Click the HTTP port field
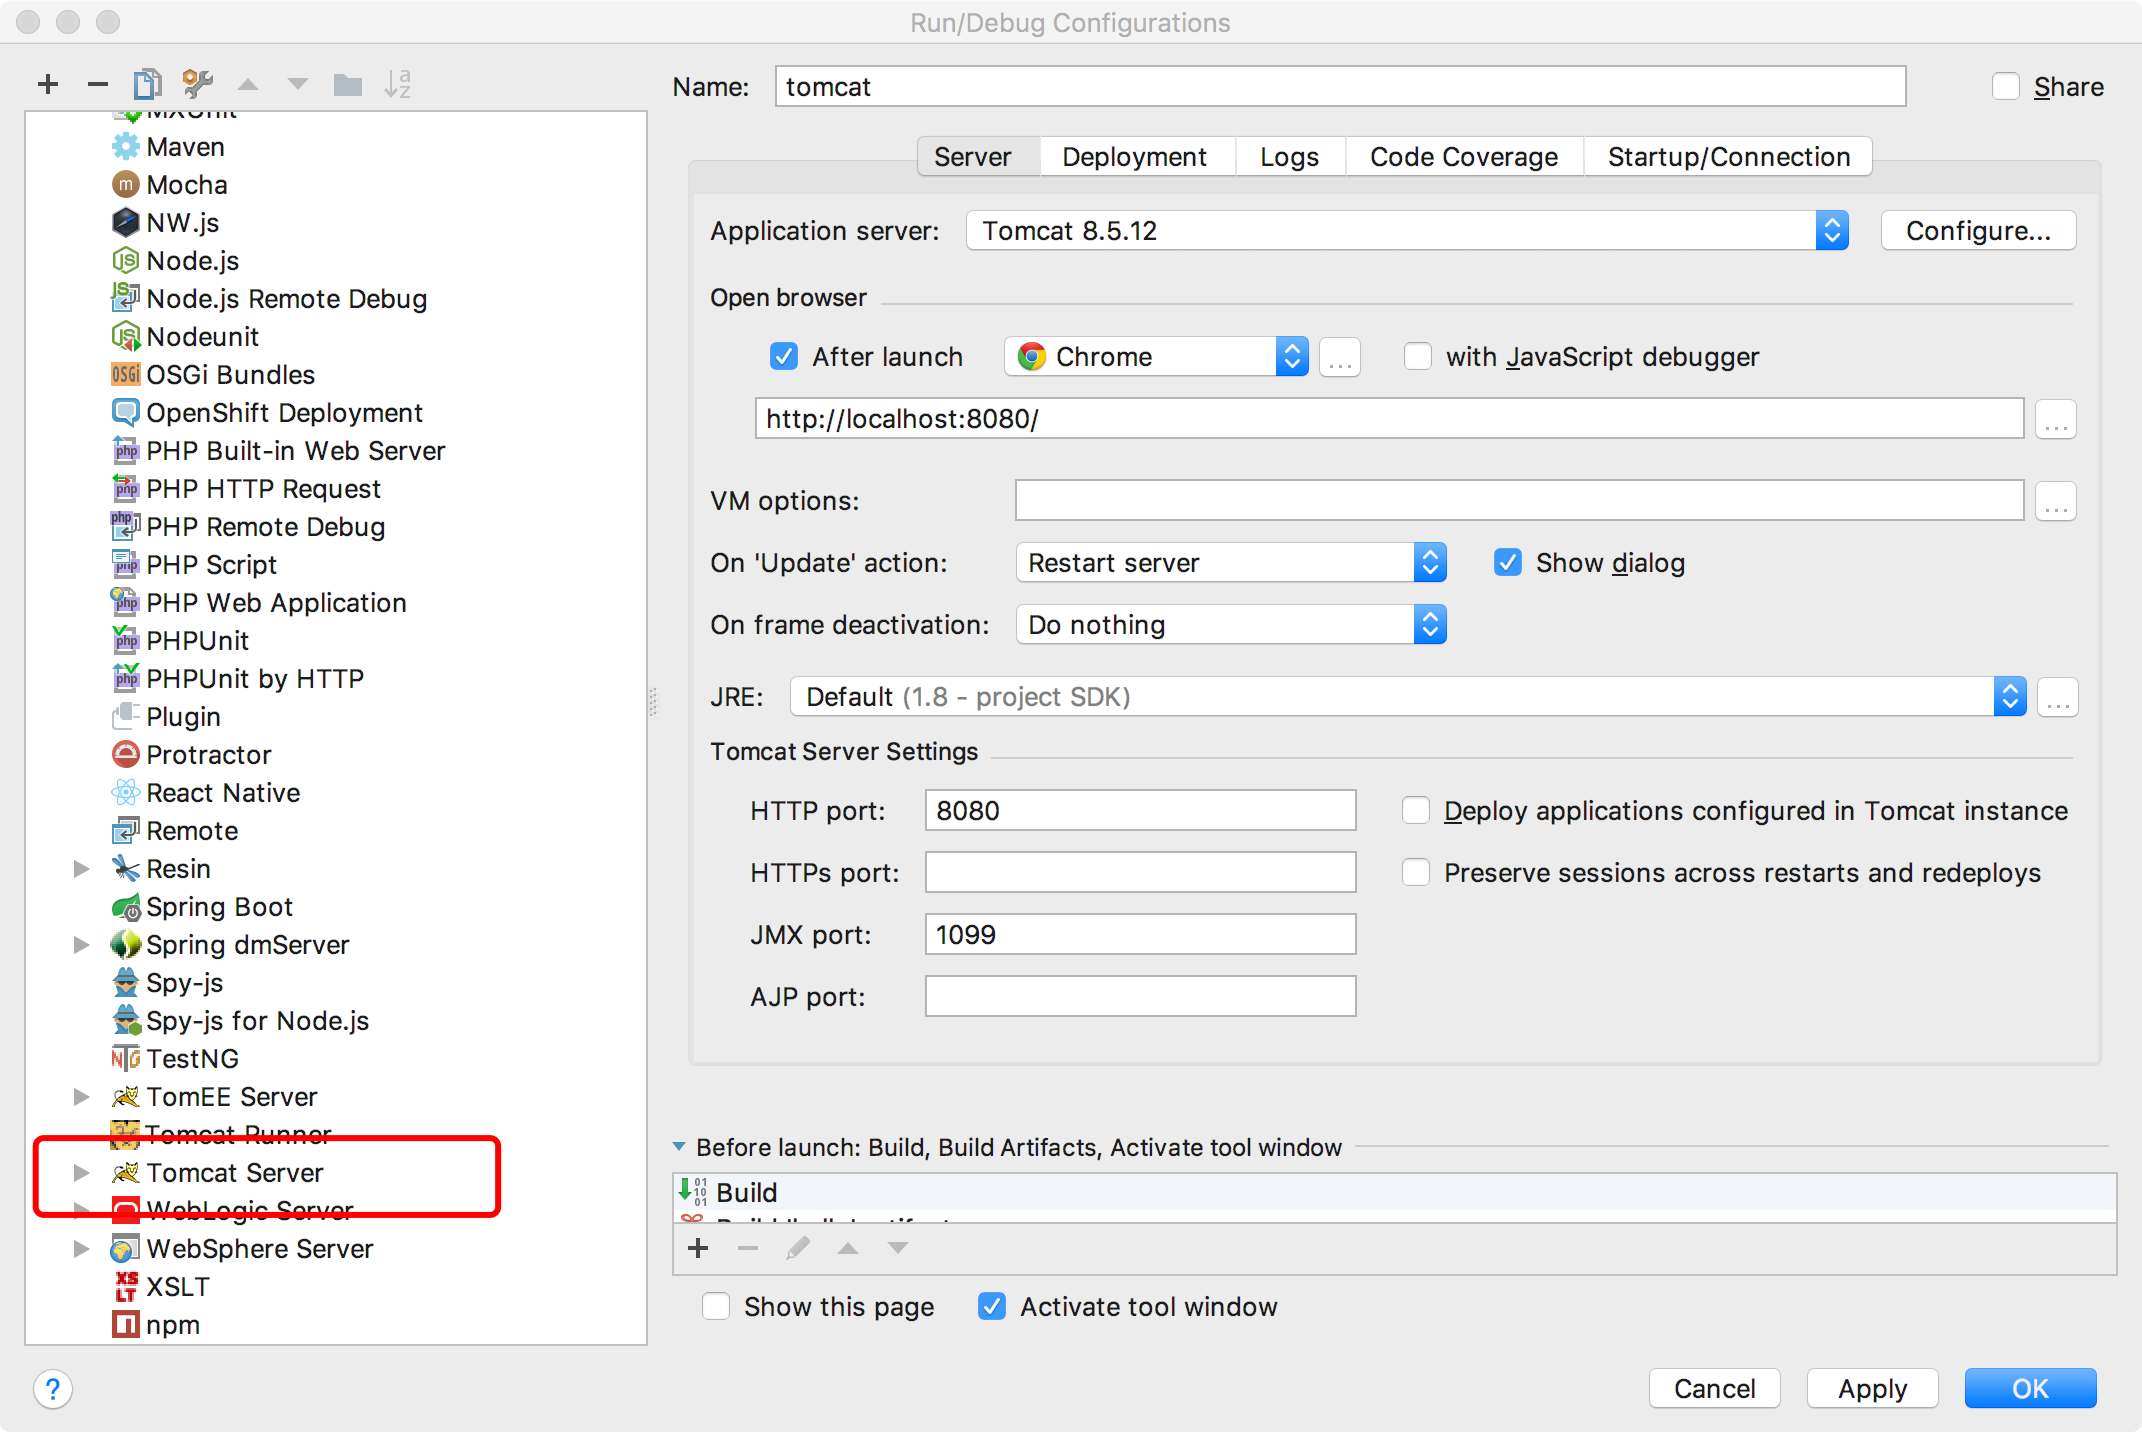This screenshot has height=1432, width=2142. [1141, 811]
